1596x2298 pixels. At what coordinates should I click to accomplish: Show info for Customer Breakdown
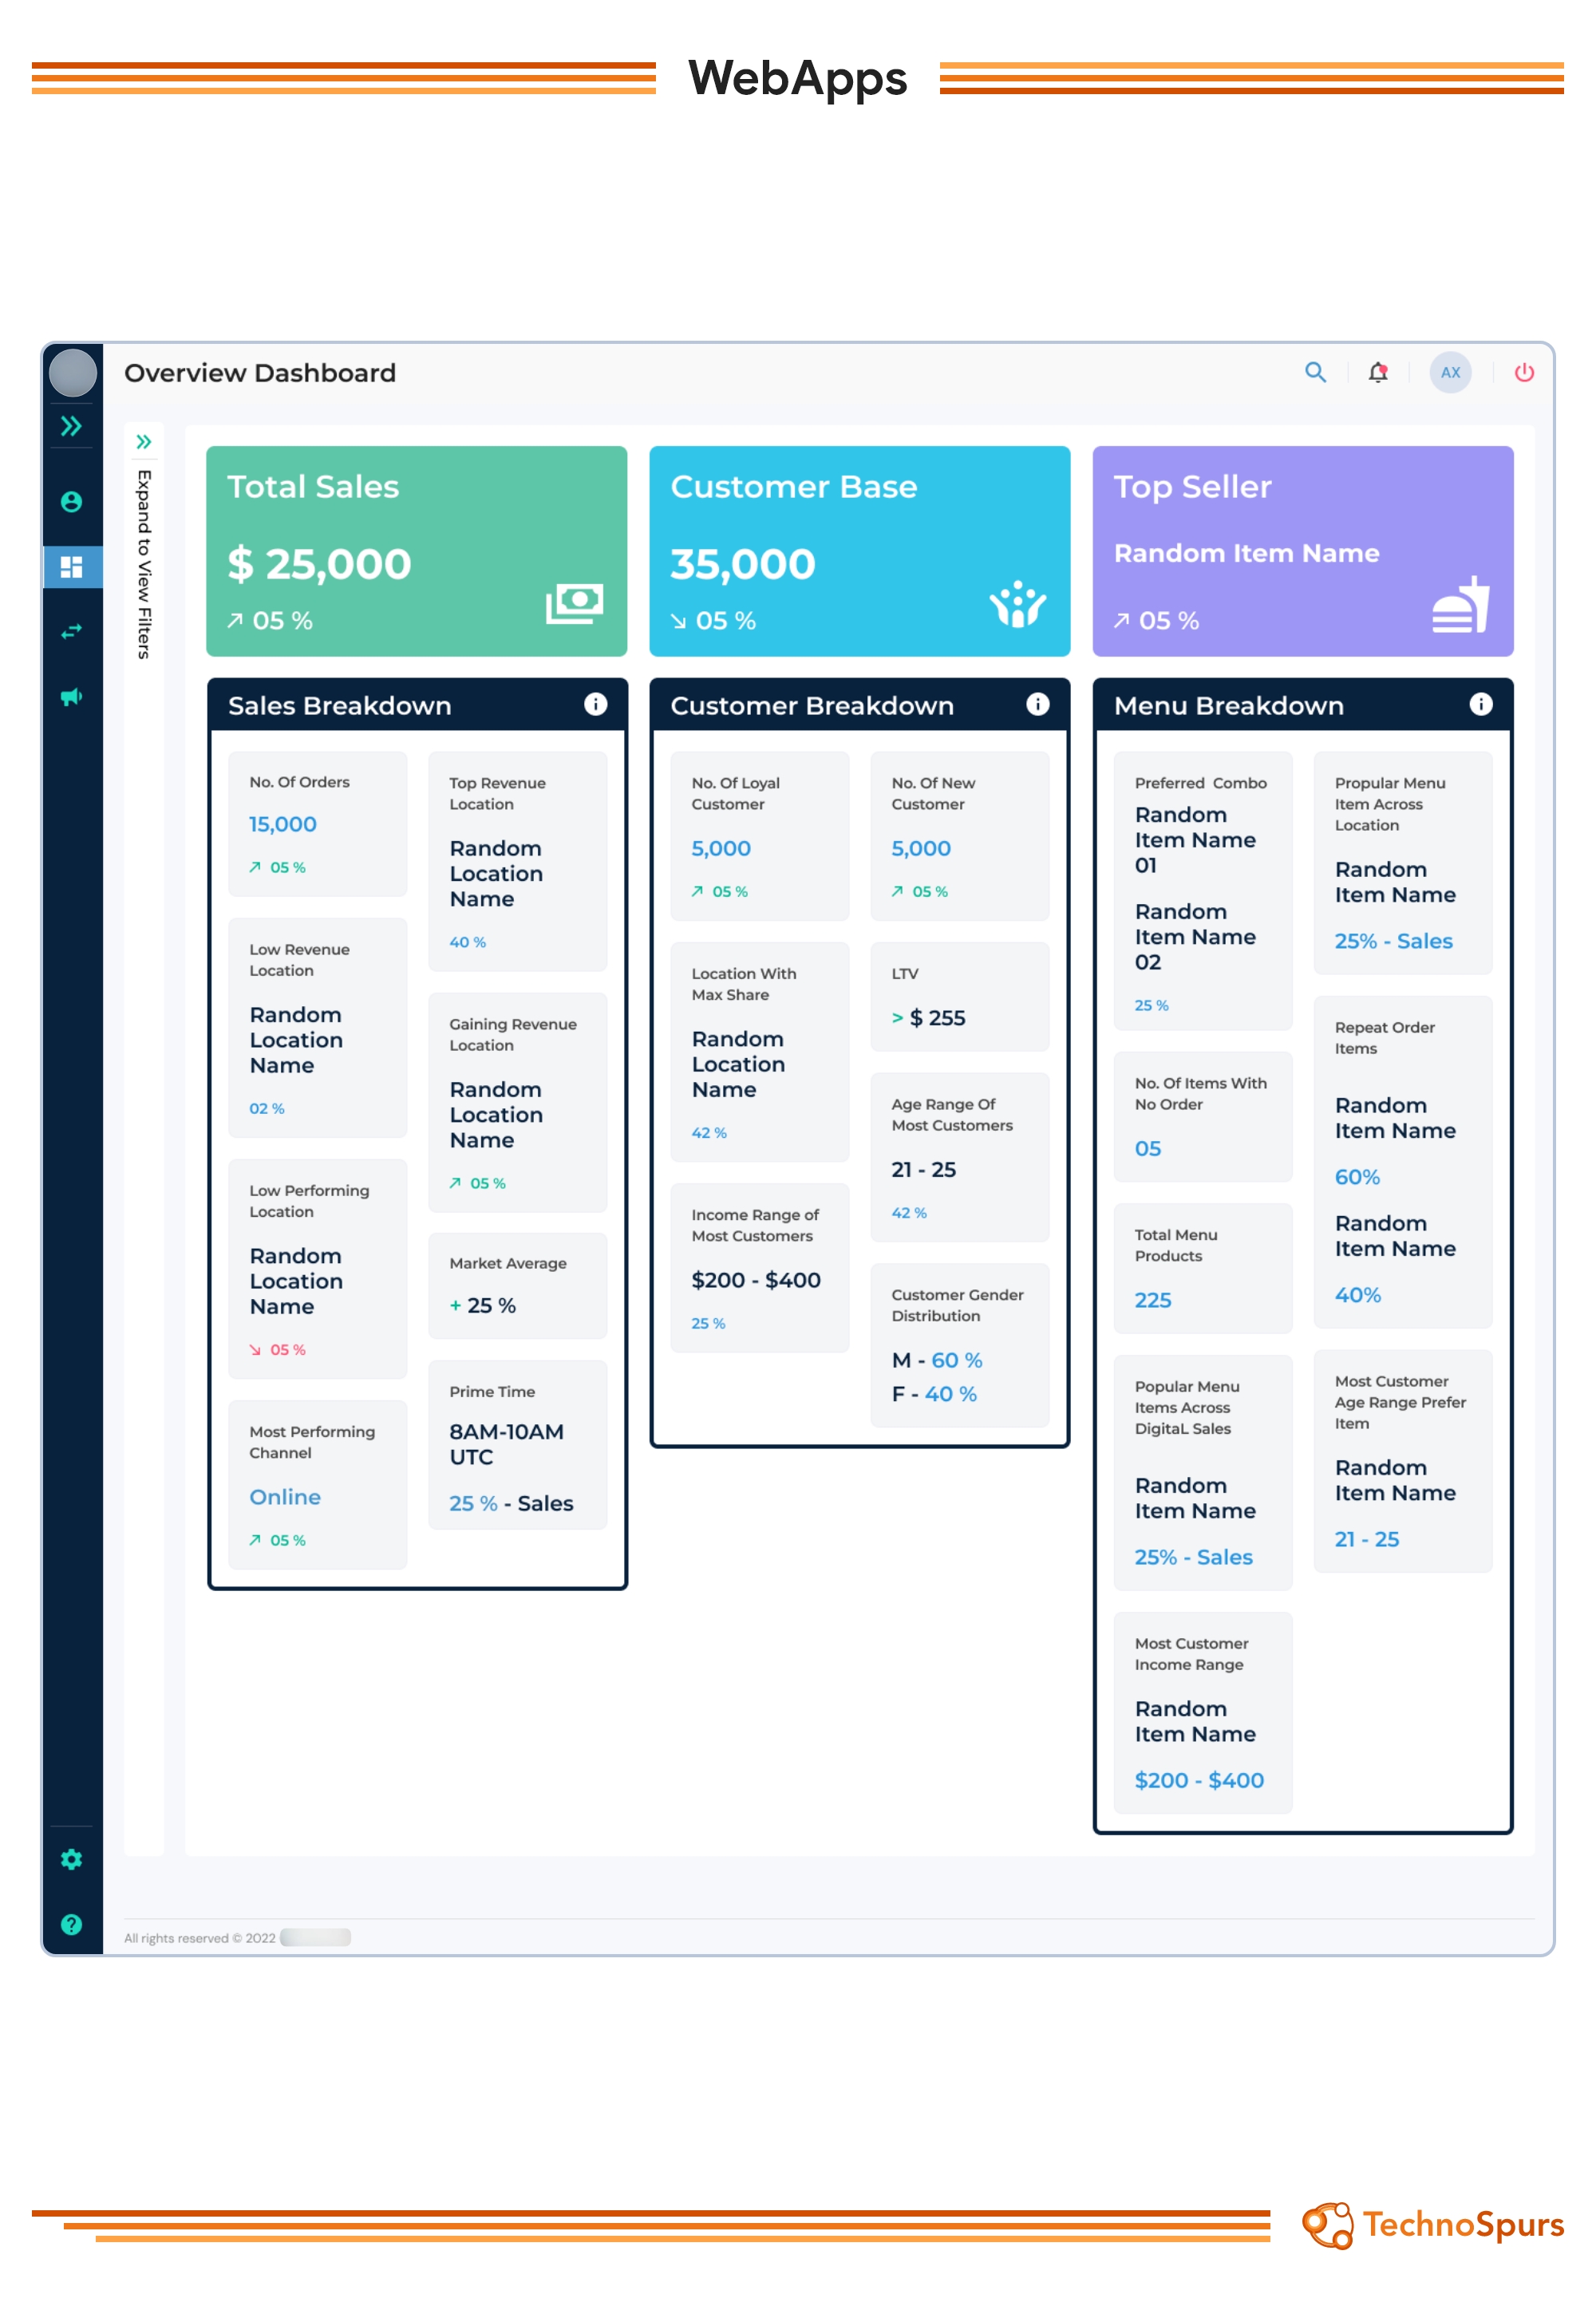click(1038, 705)
